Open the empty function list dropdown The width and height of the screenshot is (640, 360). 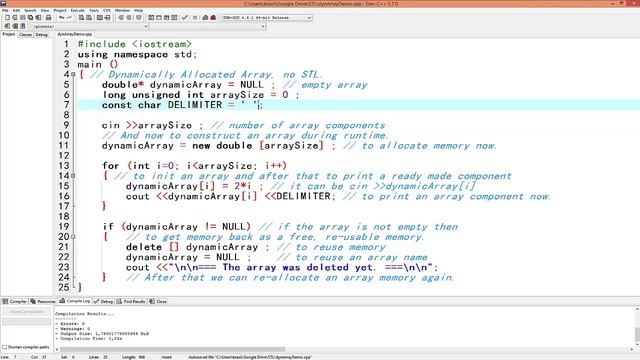coord(263,27)
